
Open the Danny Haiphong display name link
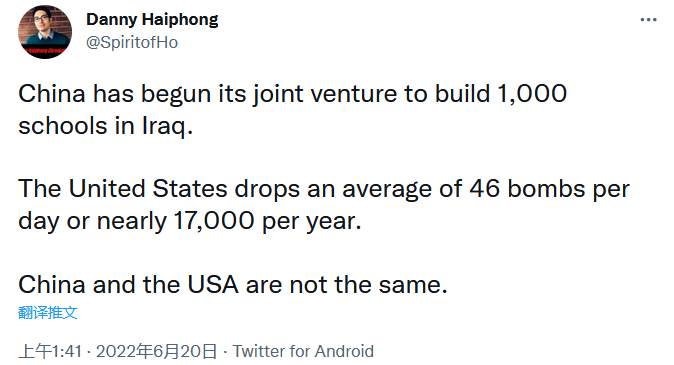(152, 20)
